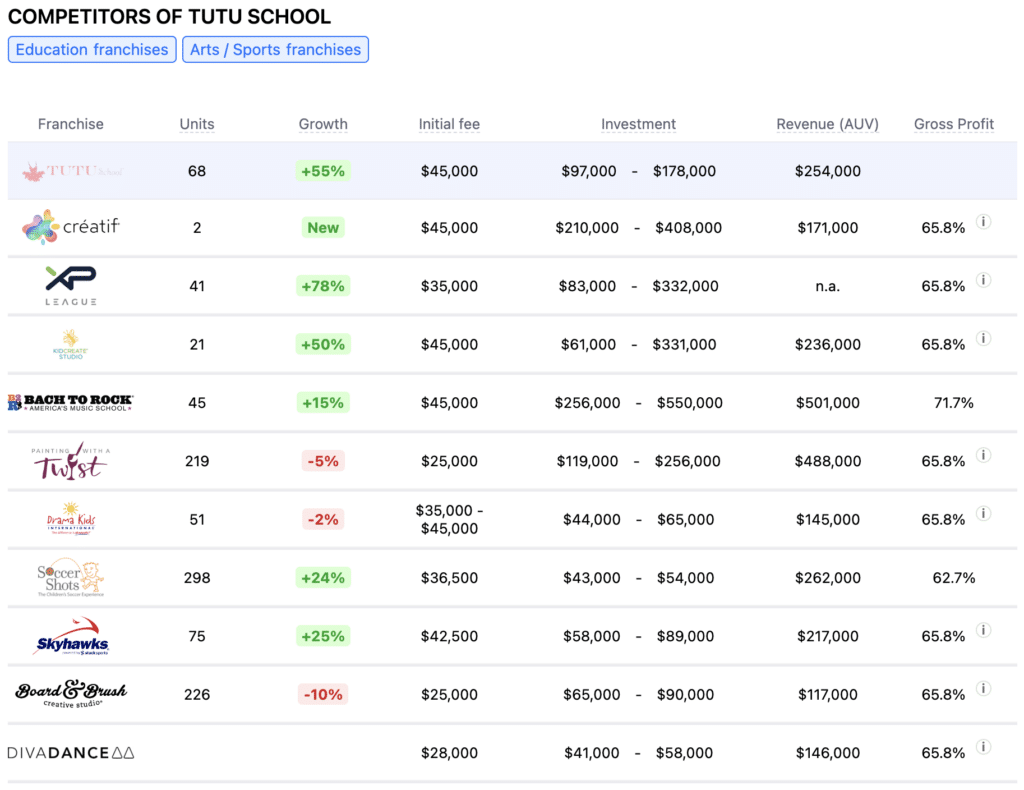This screenshot has height=790, width=1024.
Task: Click info icon in XP League row
Action: 983,280
